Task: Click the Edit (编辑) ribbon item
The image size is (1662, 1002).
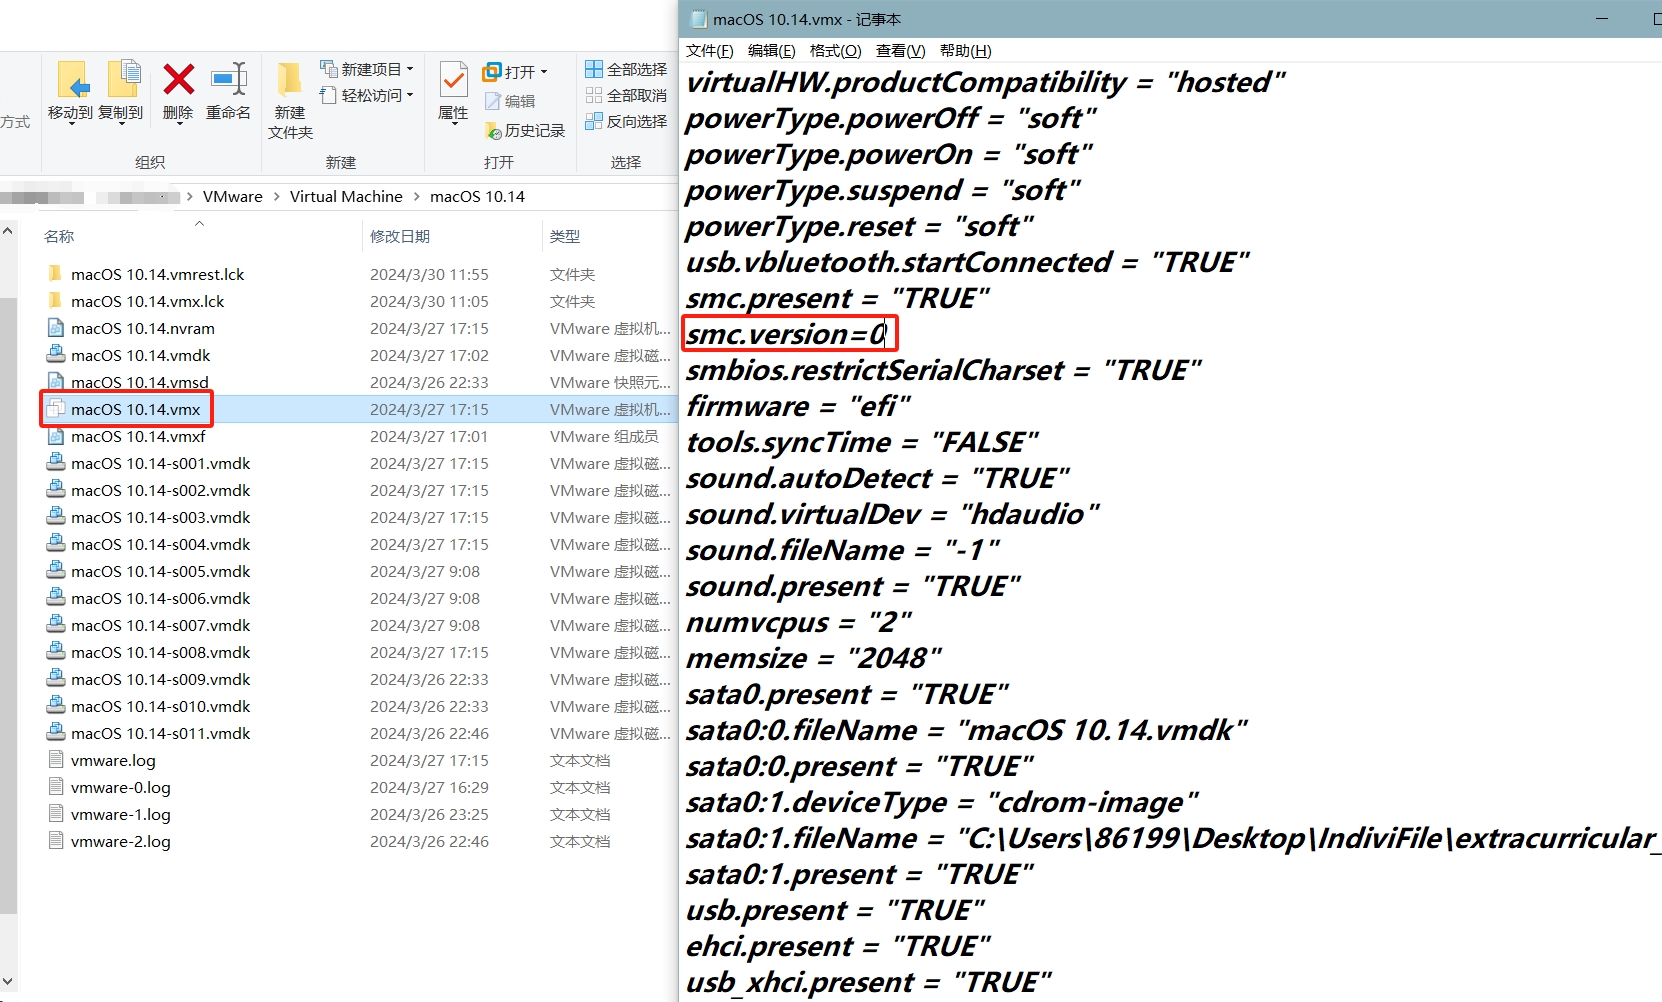Action: [x=510, y=101]
